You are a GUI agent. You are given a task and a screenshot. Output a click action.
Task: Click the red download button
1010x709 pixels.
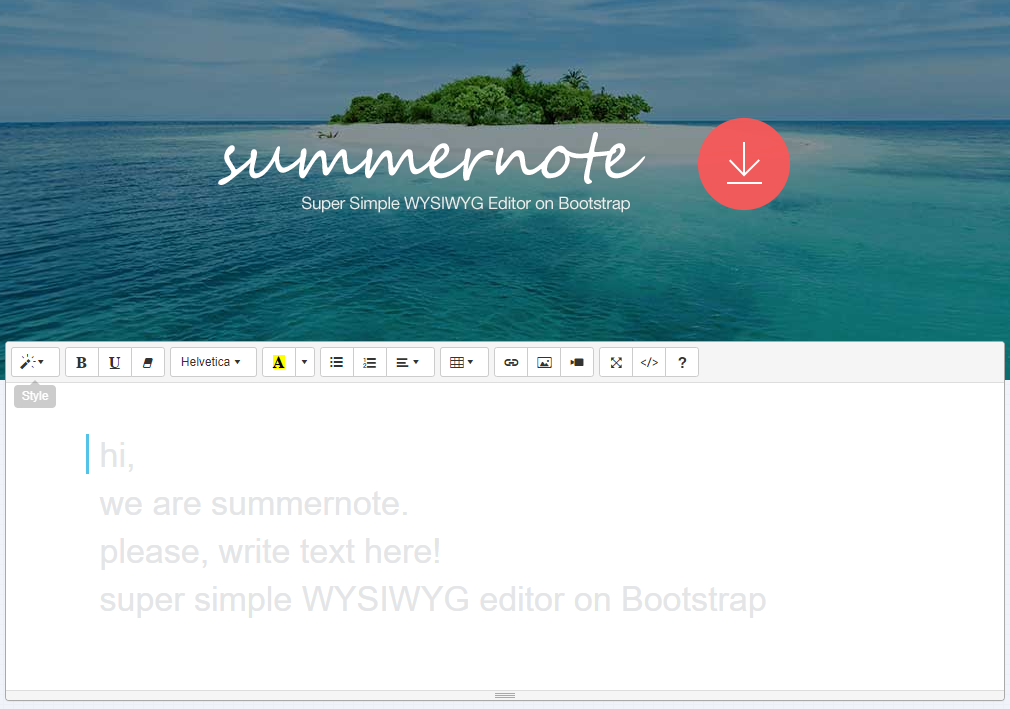click(x=744, y=164)
